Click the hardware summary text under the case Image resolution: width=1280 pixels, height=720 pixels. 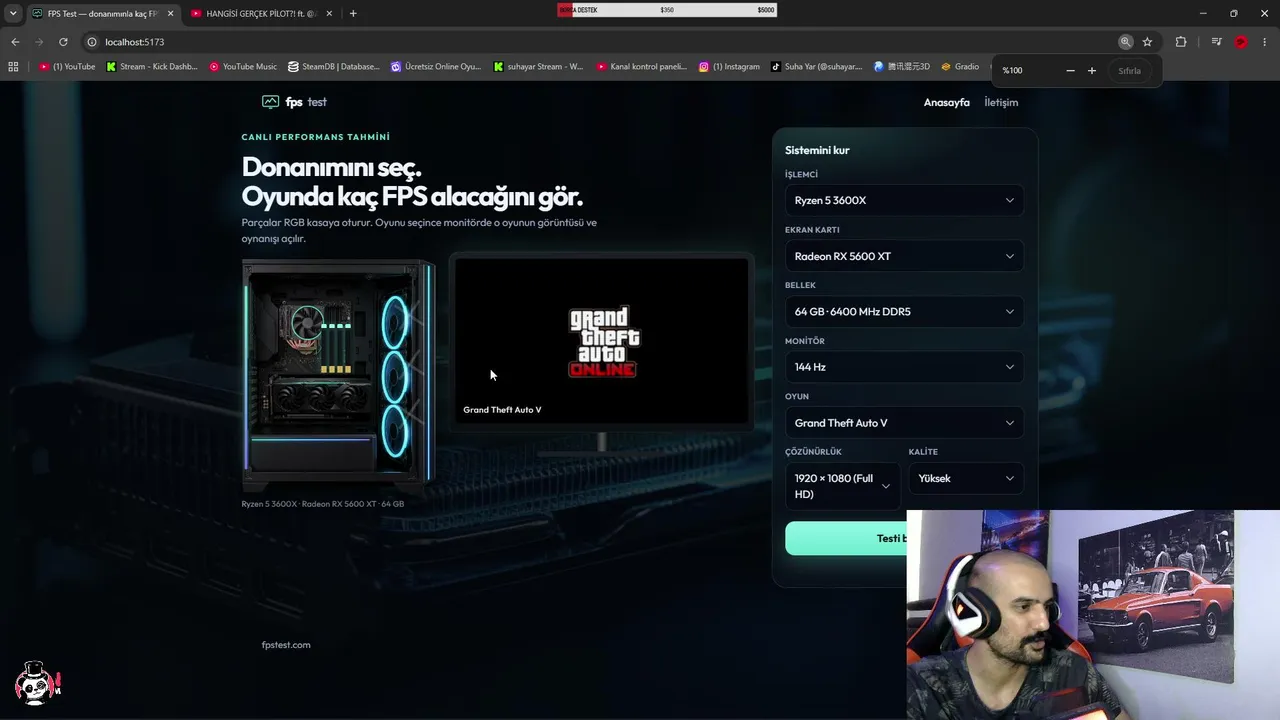(323, 504)
